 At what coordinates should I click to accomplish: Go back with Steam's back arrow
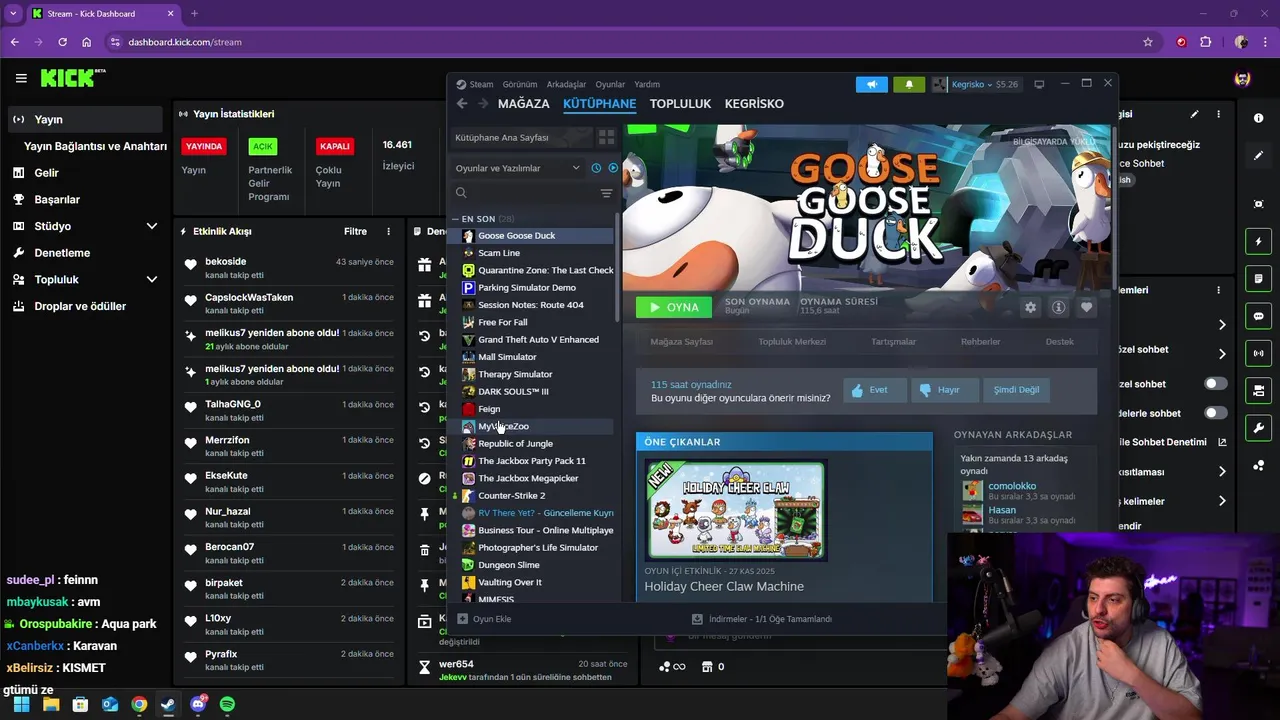(x=462, y=104)
